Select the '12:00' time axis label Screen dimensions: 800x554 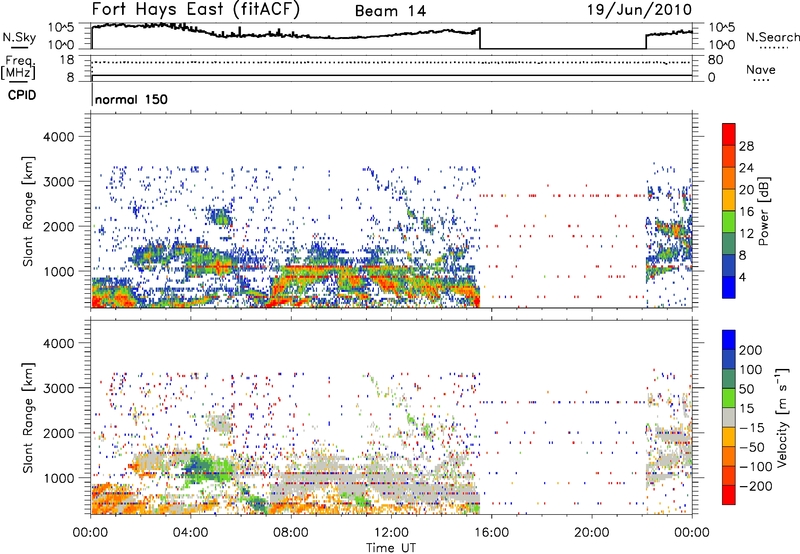[x=391, y=533]
